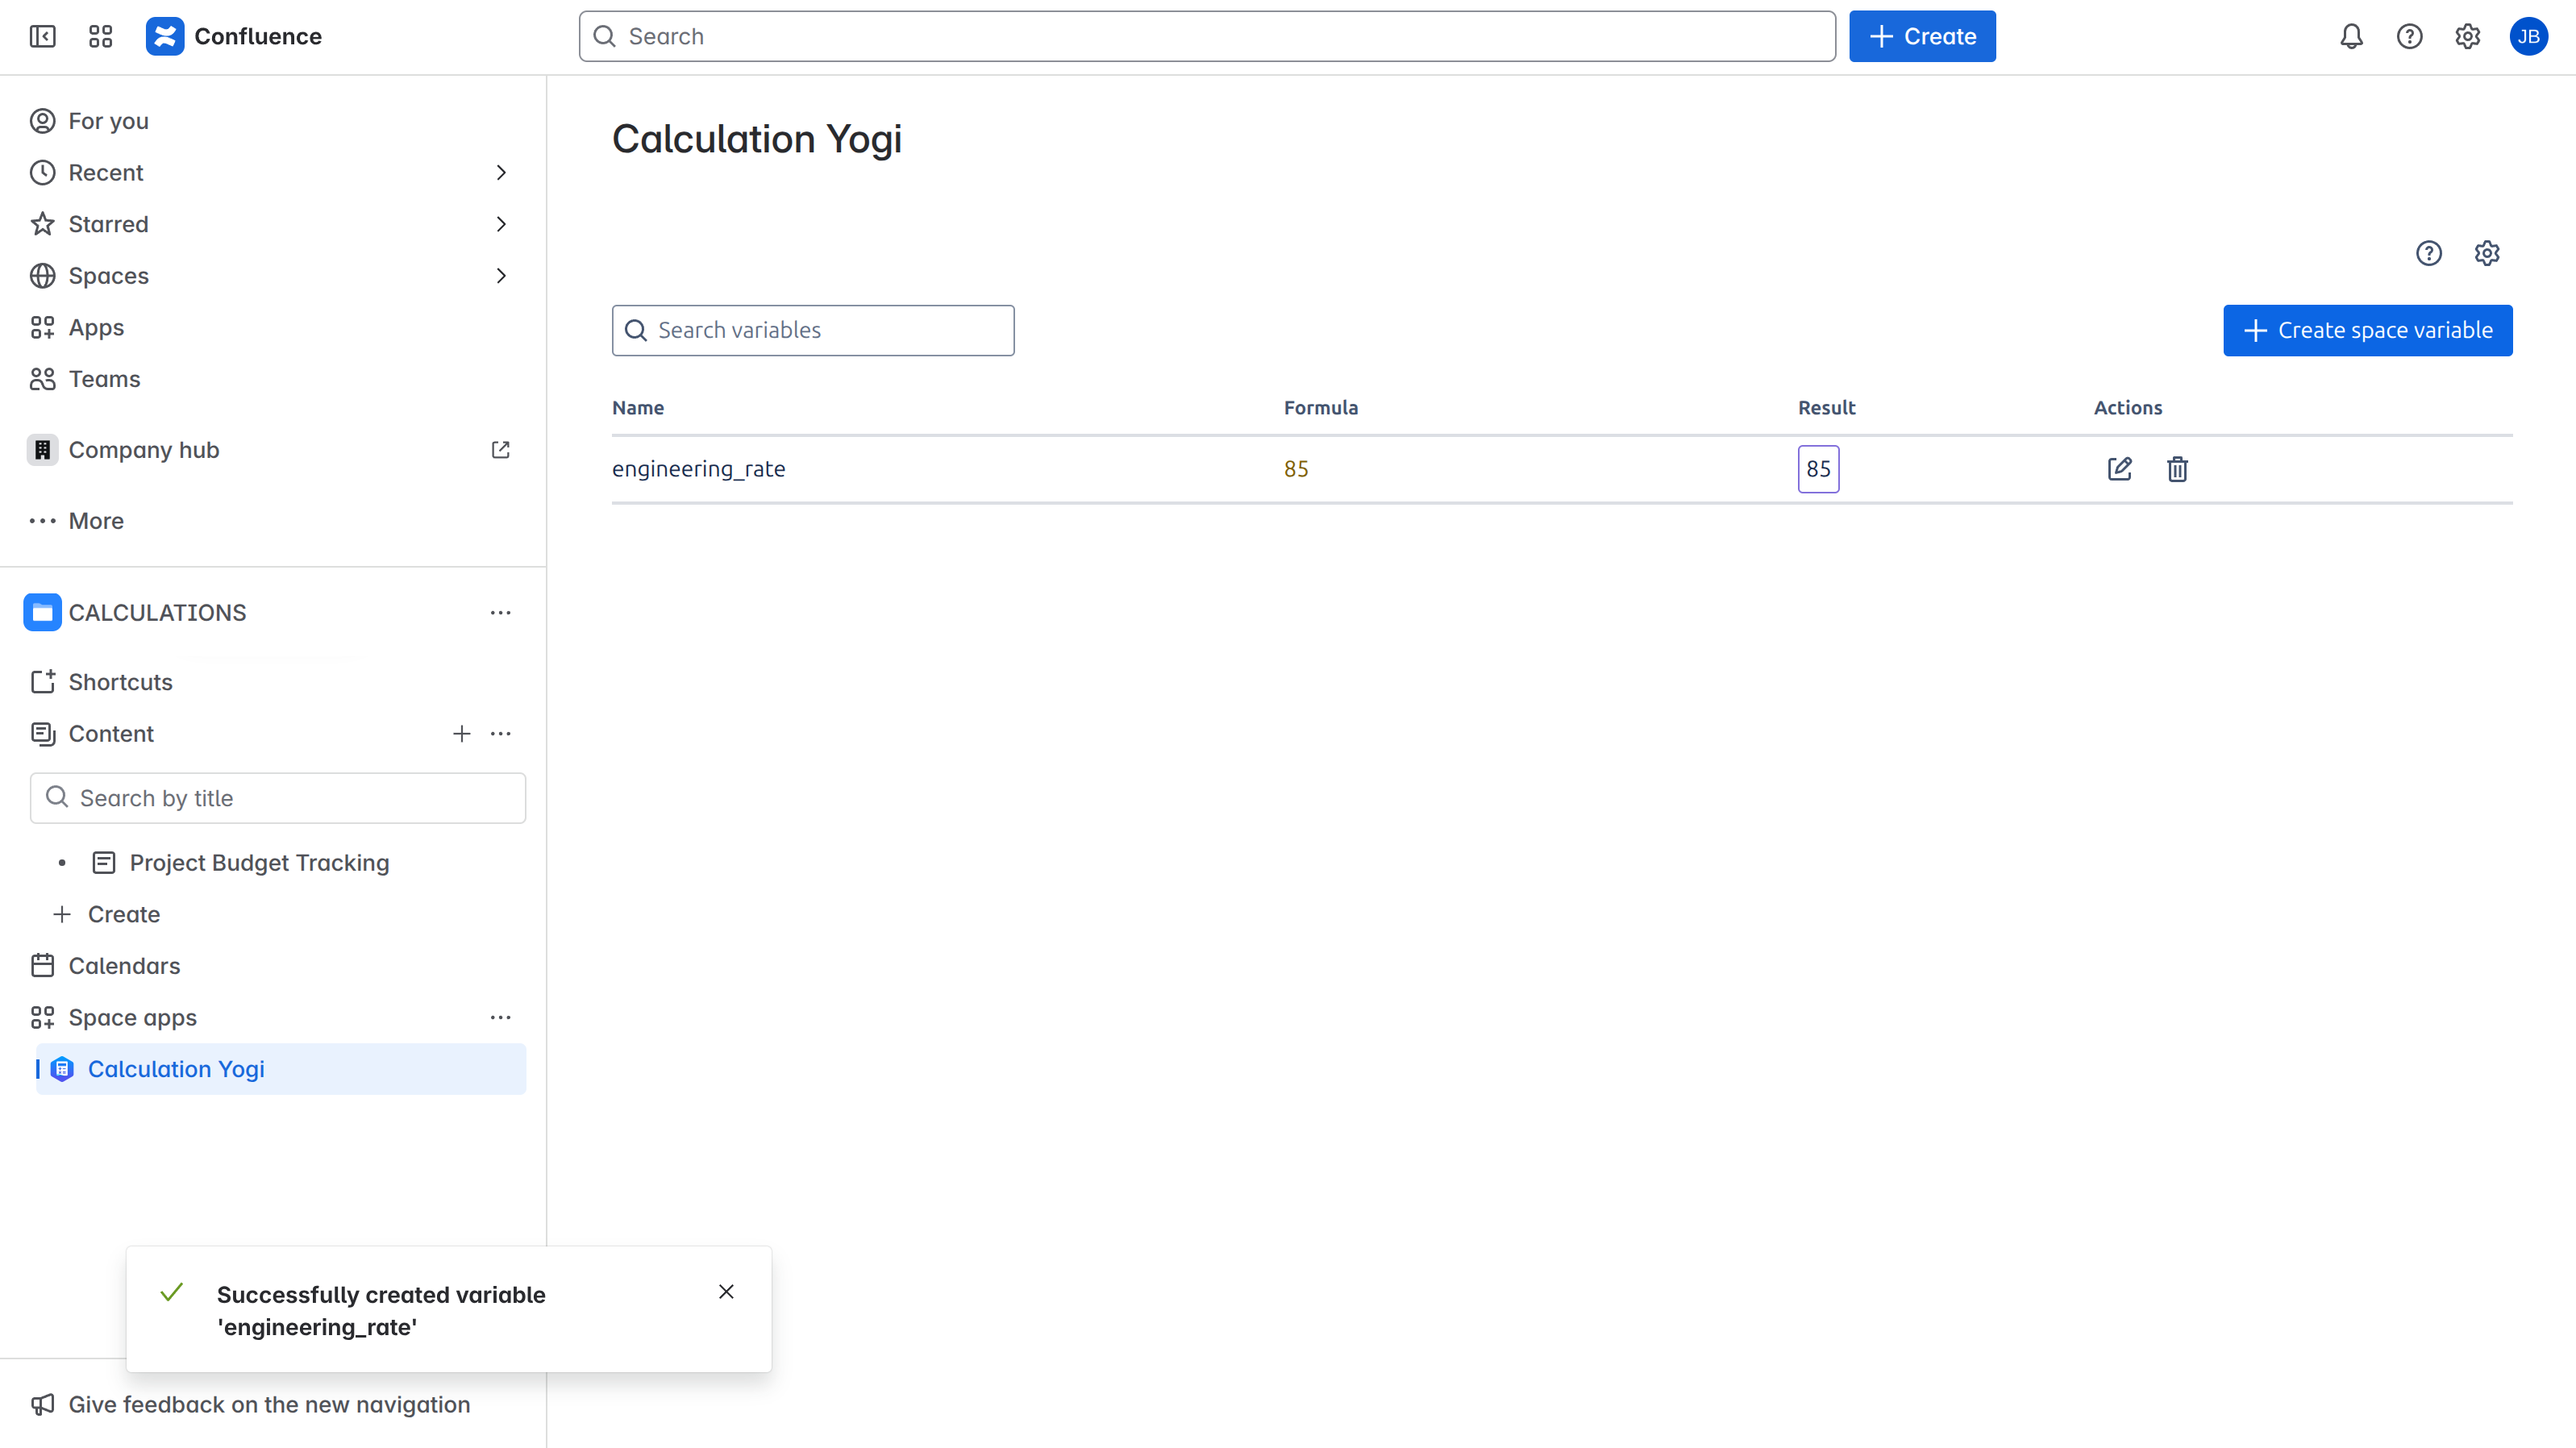Select Calculation Yogi in sidebar
Image resolution: width=2576 pixels, height=1448 pixels.
click(x=176, y=1069)
